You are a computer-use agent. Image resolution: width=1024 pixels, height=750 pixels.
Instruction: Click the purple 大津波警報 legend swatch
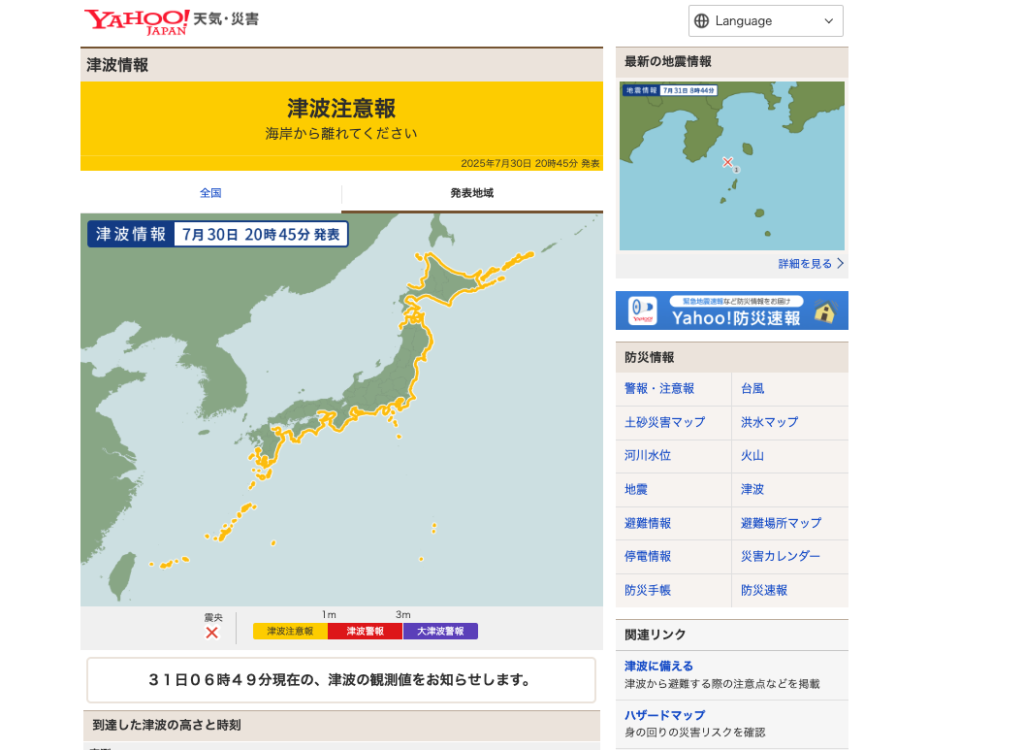pos(440,631)
